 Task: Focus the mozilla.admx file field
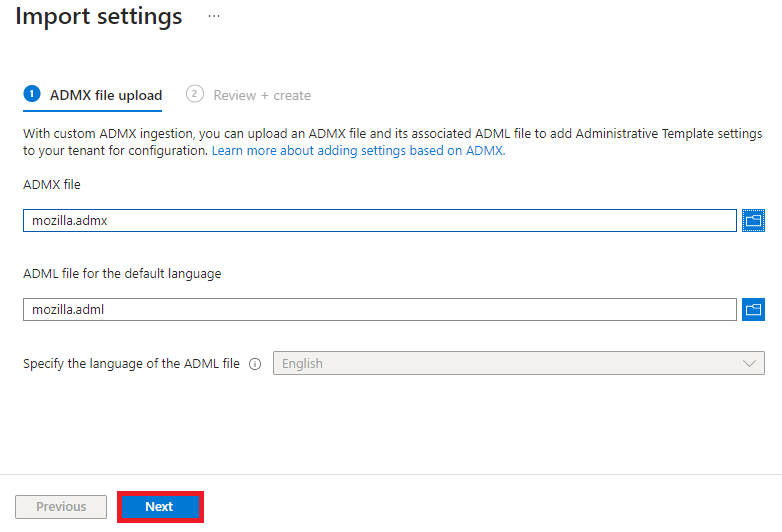(380, 220)
